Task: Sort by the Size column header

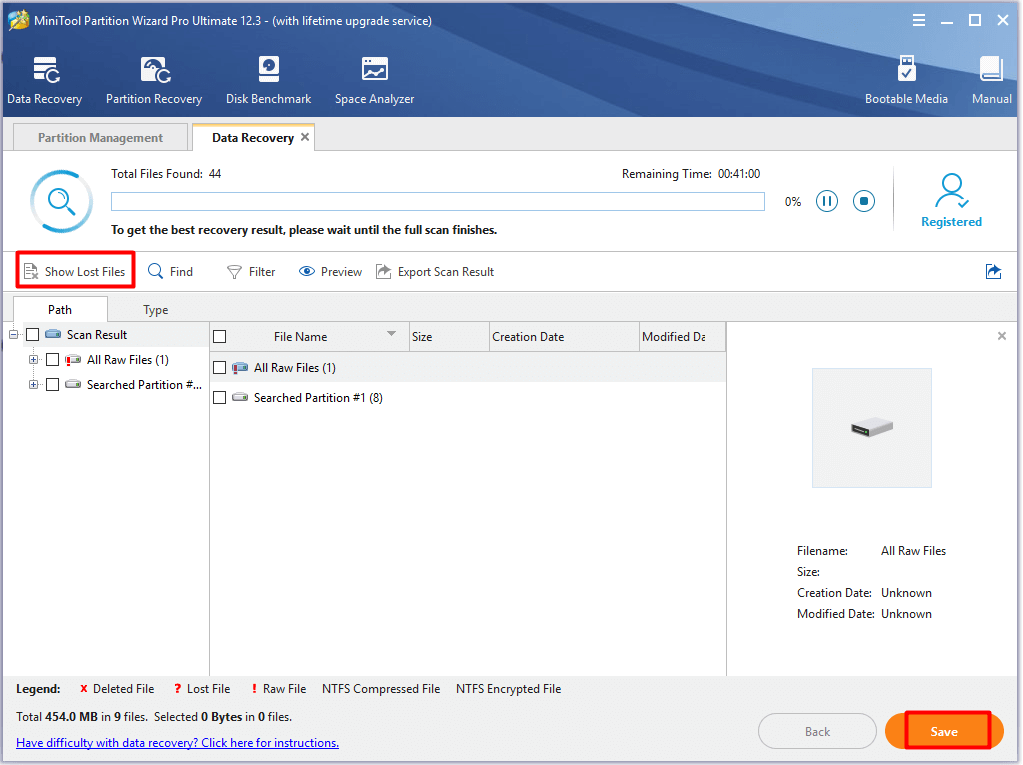Action: [x=449, y=337]
